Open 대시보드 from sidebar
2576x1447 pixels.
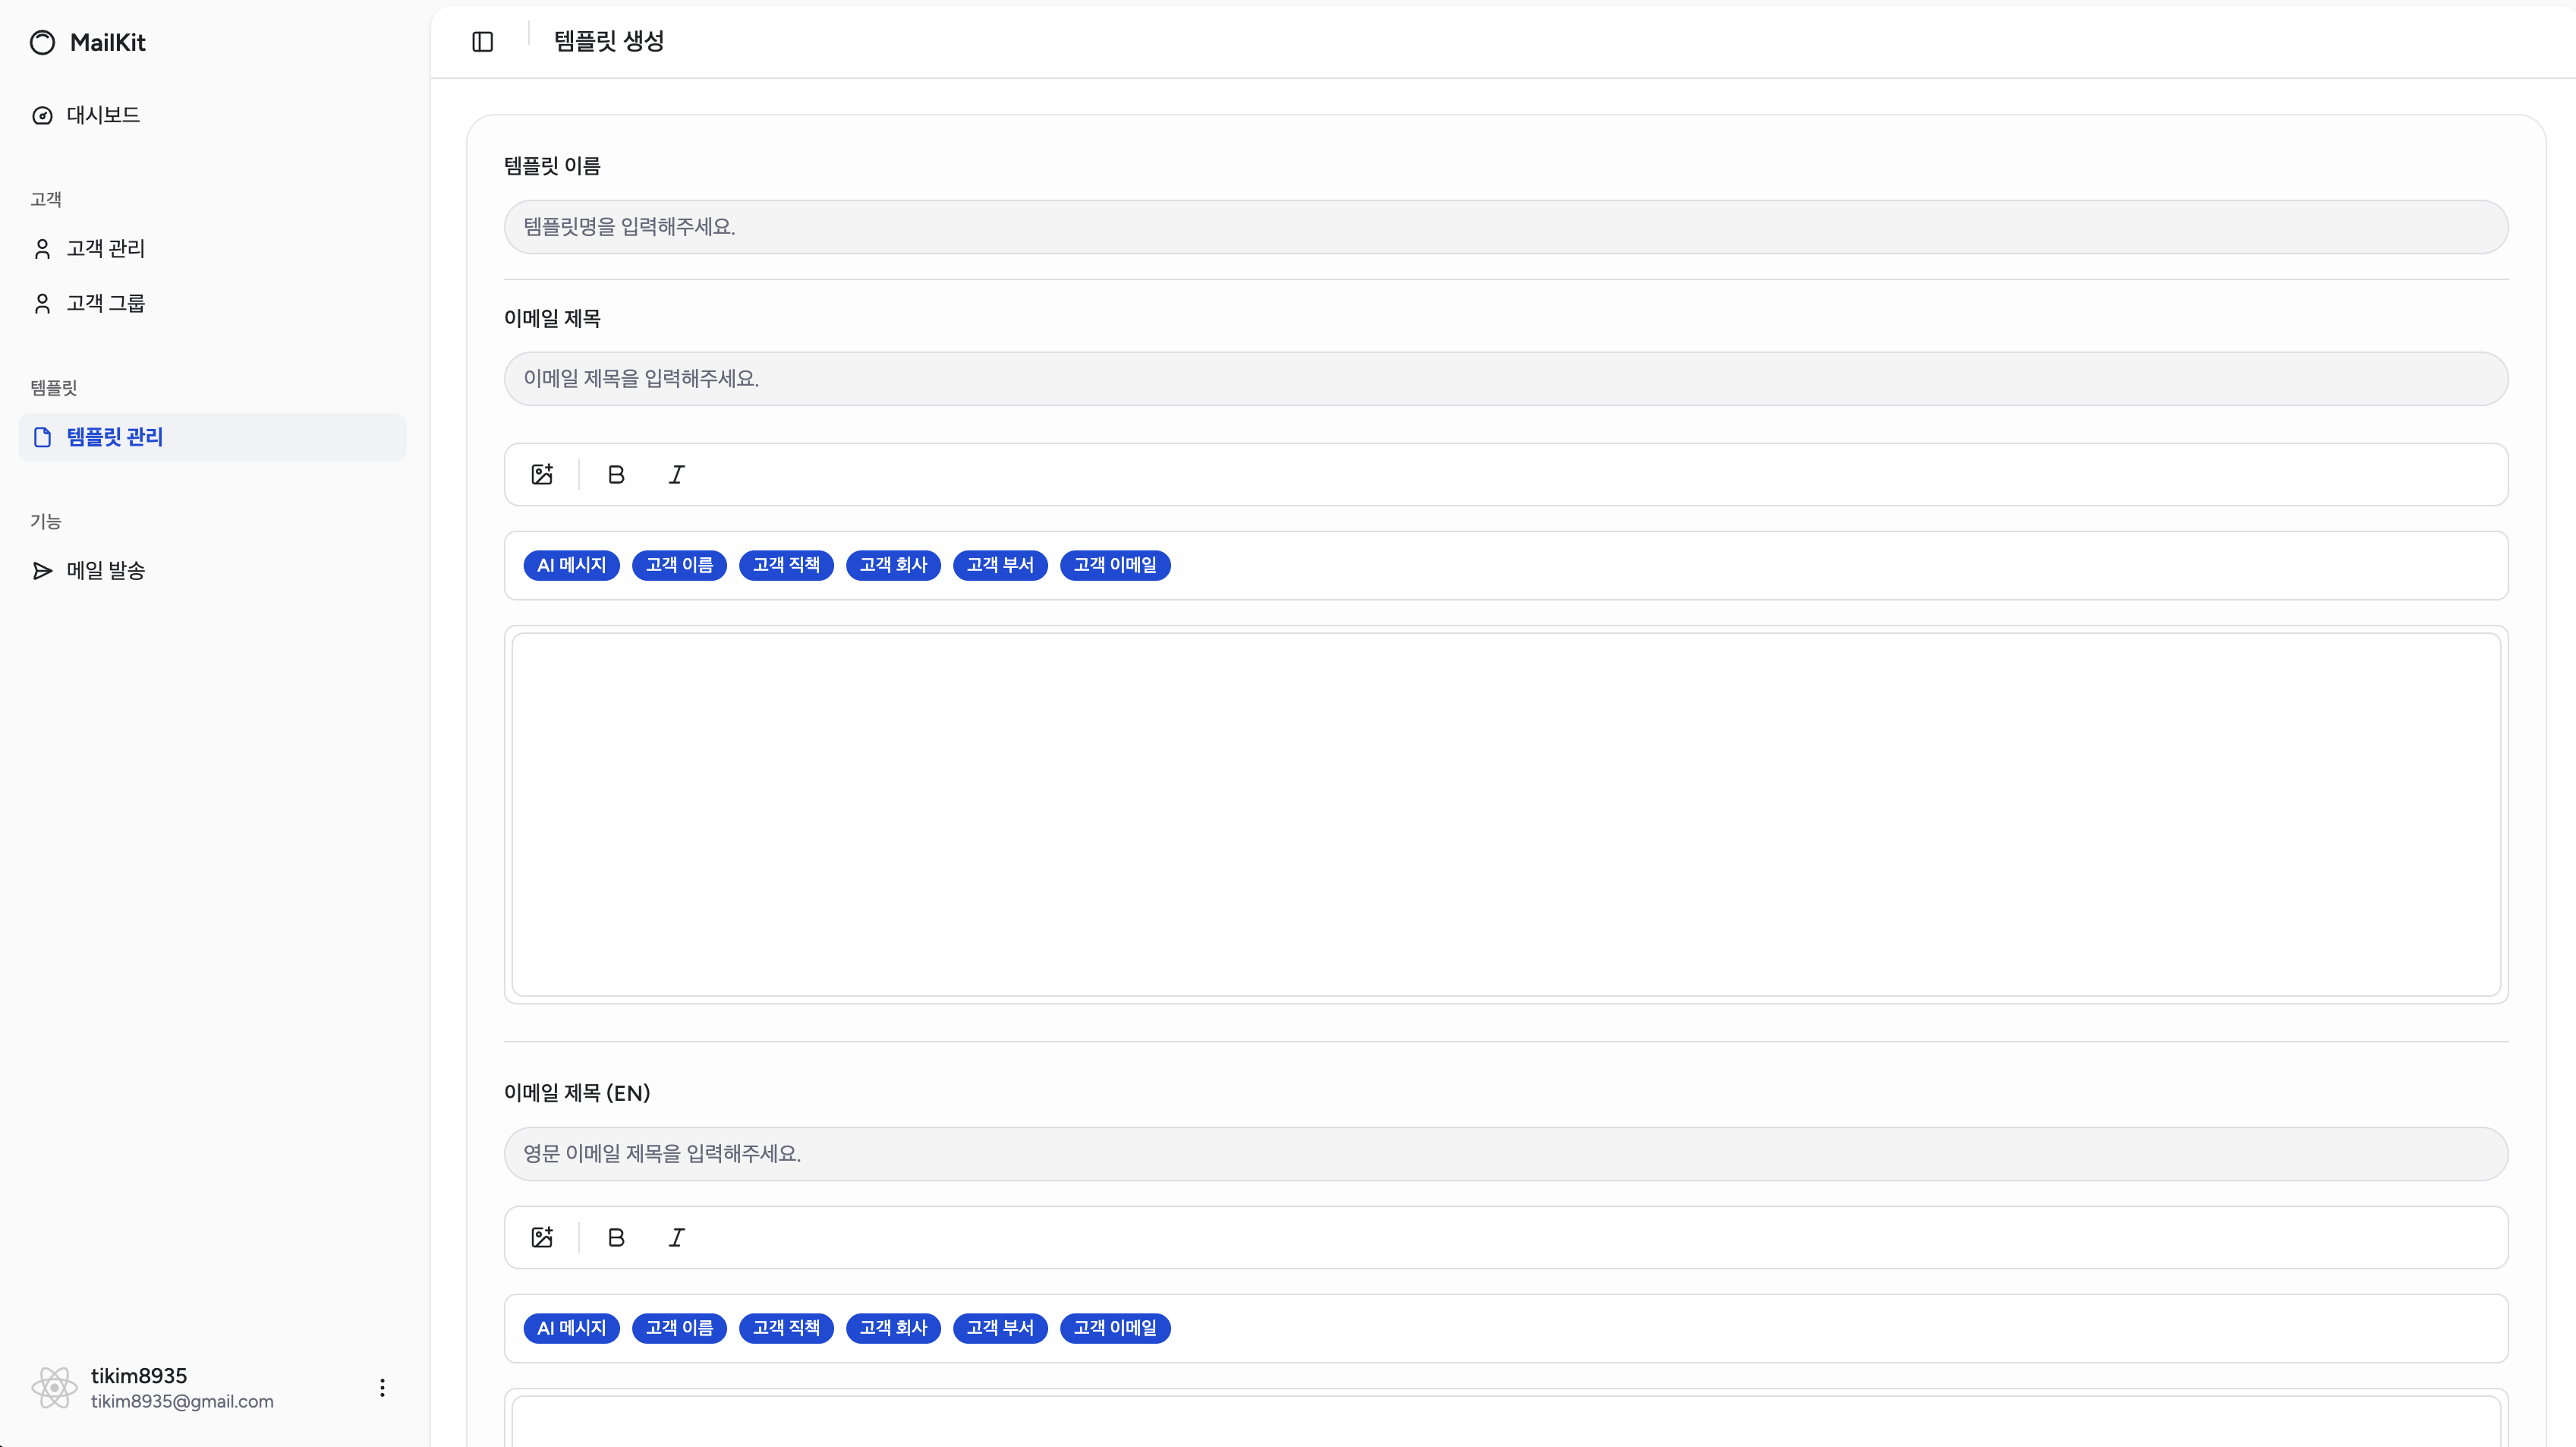102,115
